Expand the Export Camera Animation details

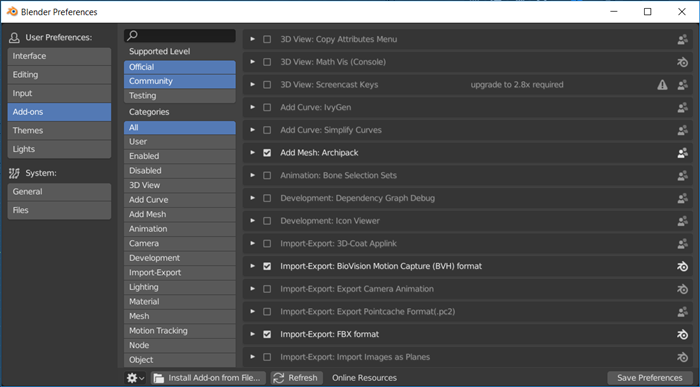click(252, 289)
